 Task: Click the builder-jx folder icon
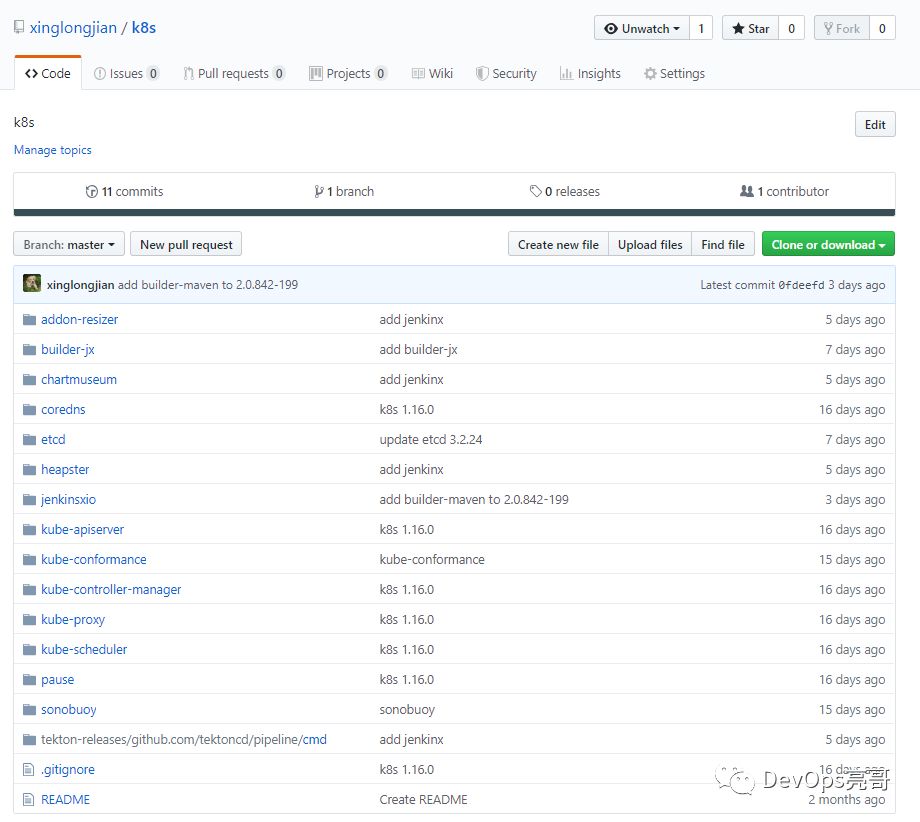coord(29,349)
